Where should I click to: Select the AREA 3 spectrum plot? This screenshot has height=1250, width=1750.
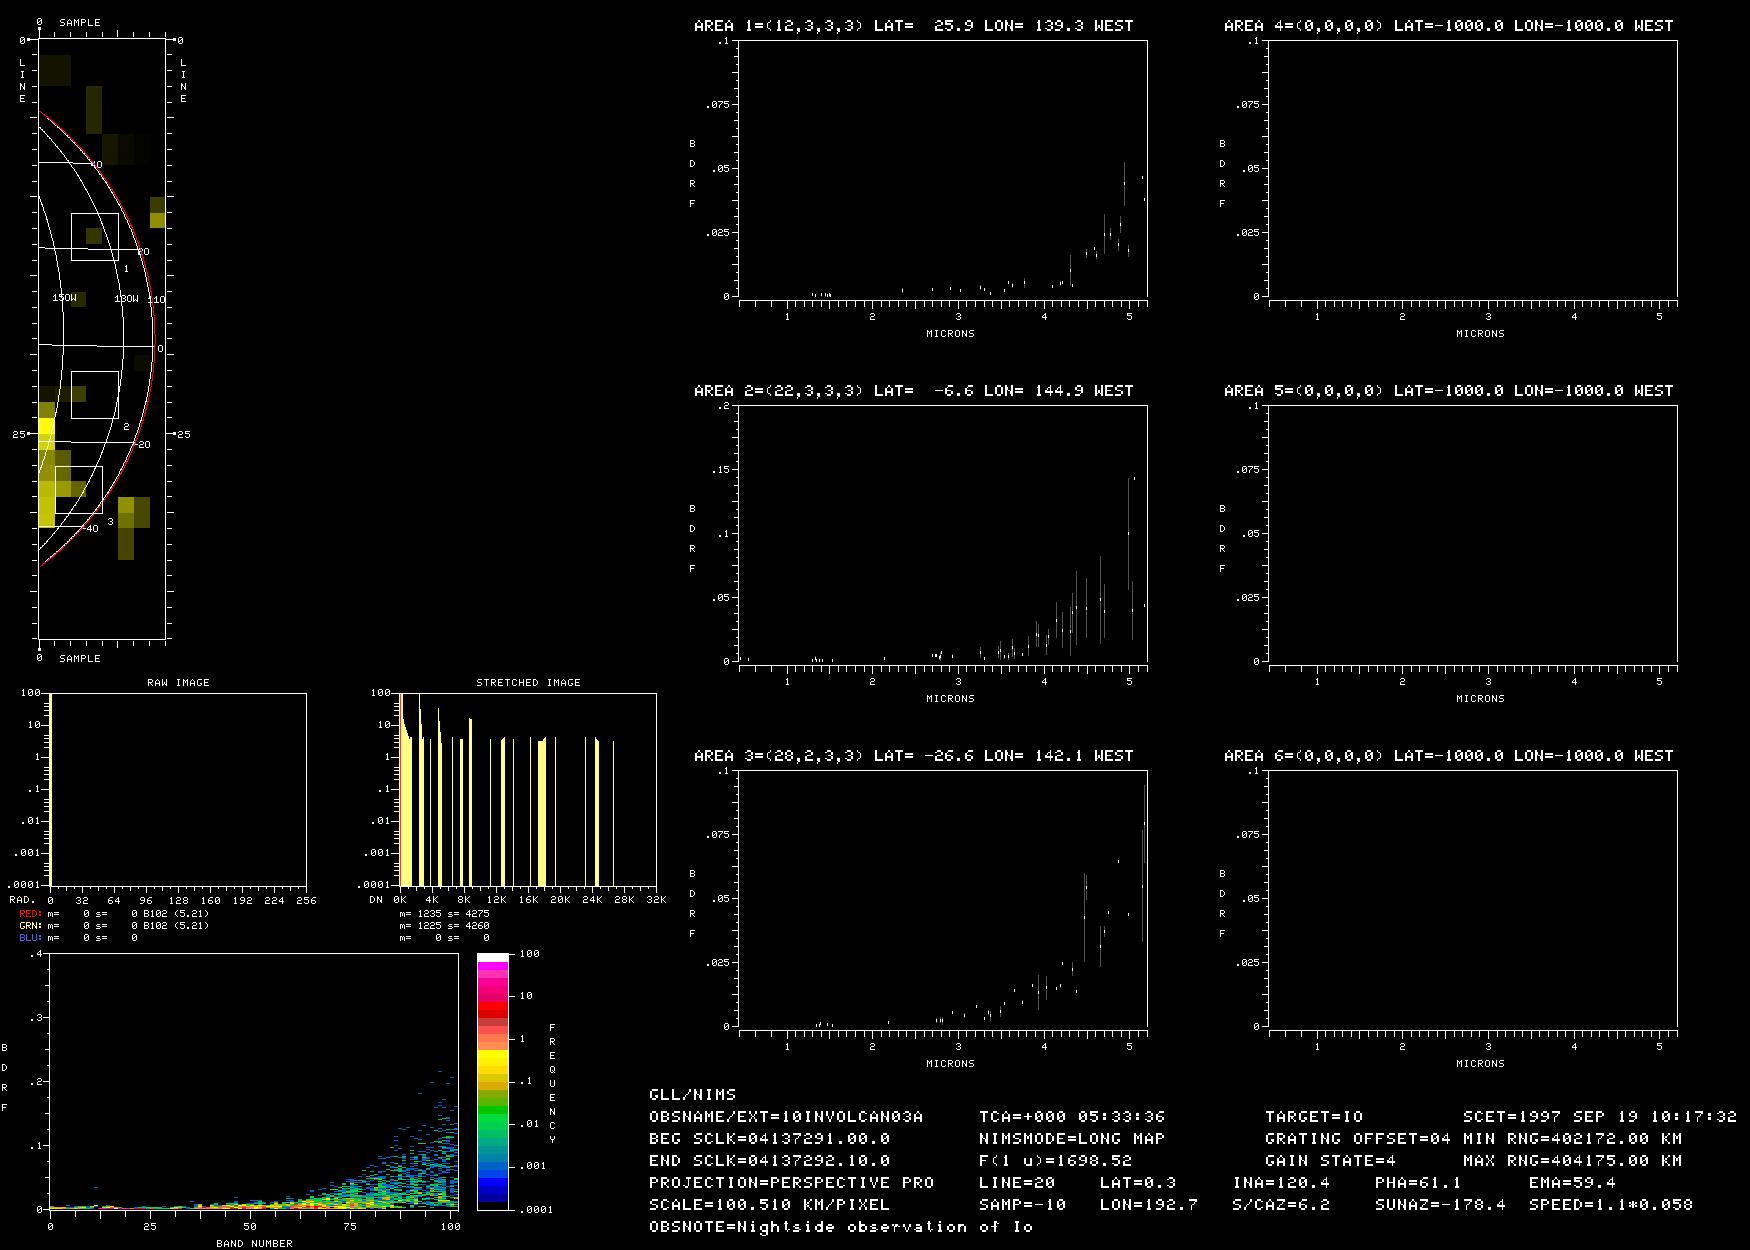point(942,899)
